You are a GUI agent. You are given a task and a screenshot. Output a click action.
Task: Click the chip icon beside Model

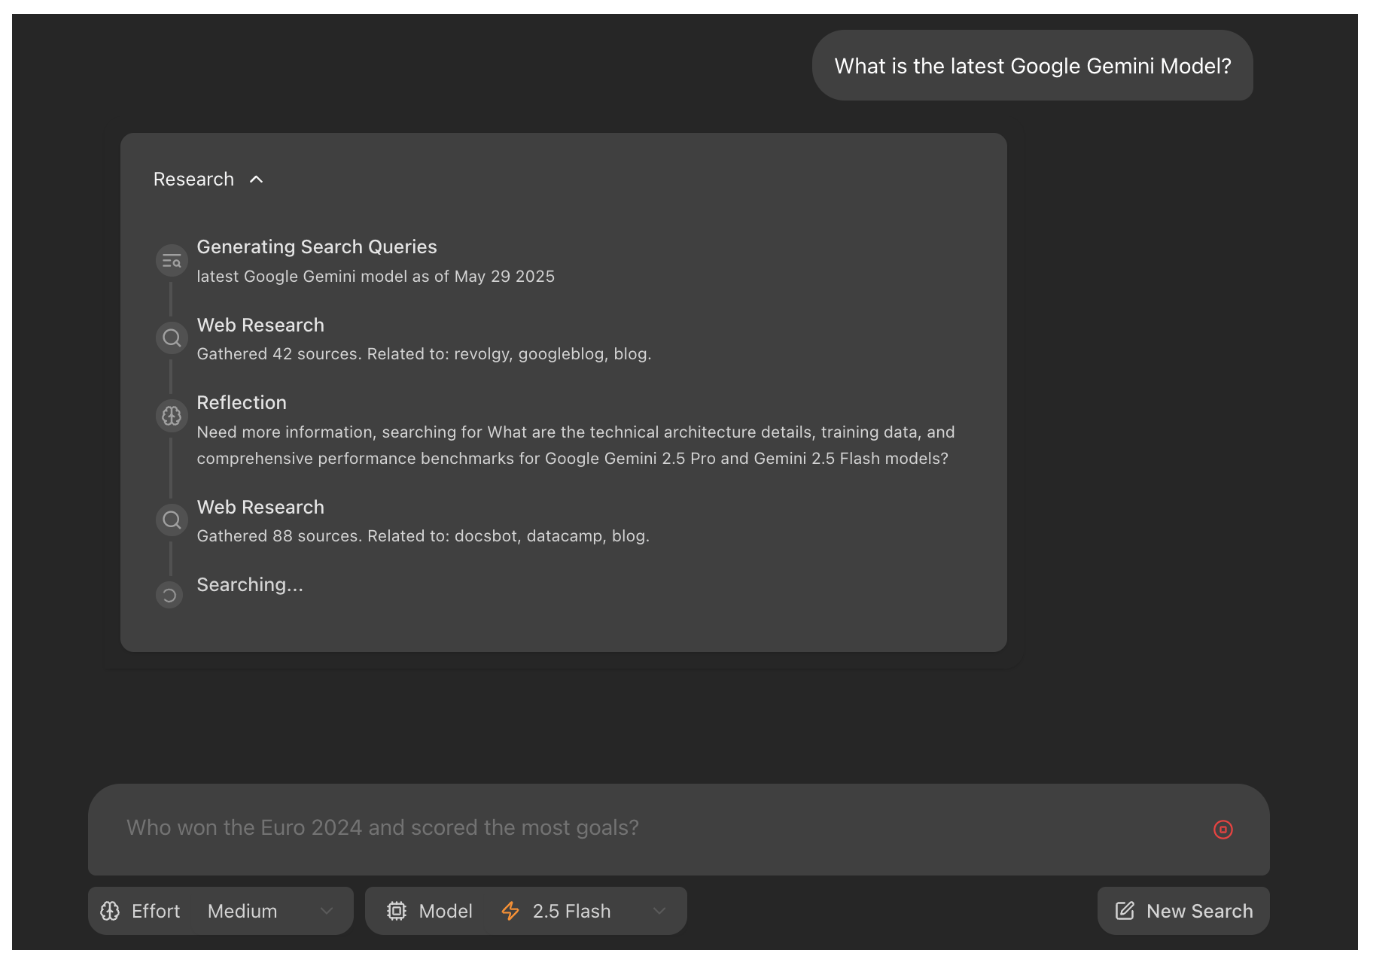coord(397,911)
